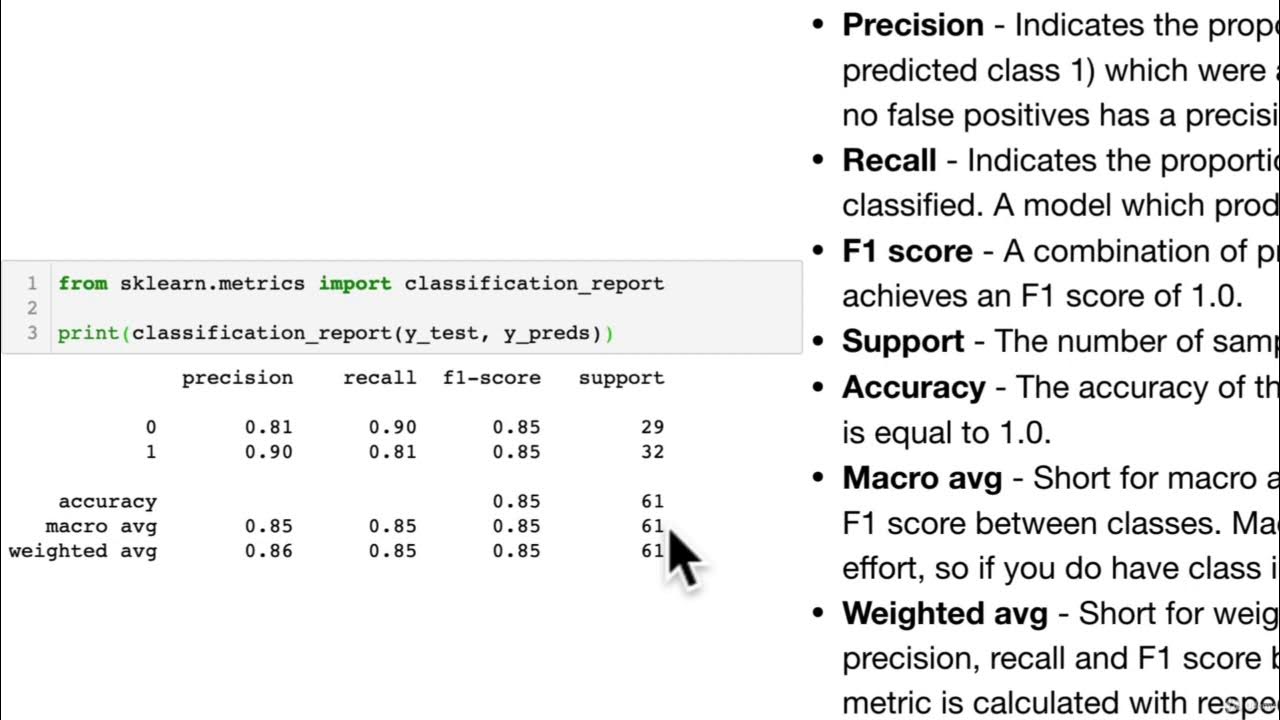Click the bold 'Recall' term in the notes
Viewport: 1280px width, 720px height.
click(x=889, y=160)
